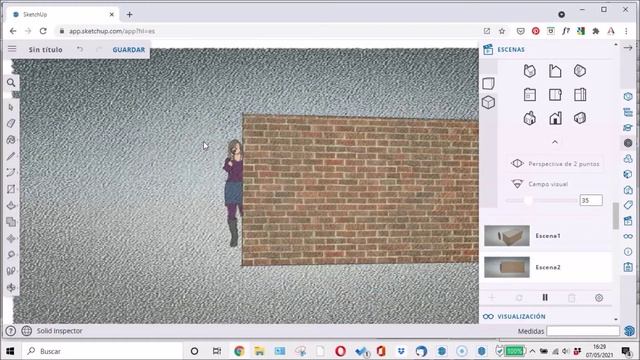This screenshot has width=640, height=360.
Task: Click the Campo visual option
Action: [x=540, y=184]
